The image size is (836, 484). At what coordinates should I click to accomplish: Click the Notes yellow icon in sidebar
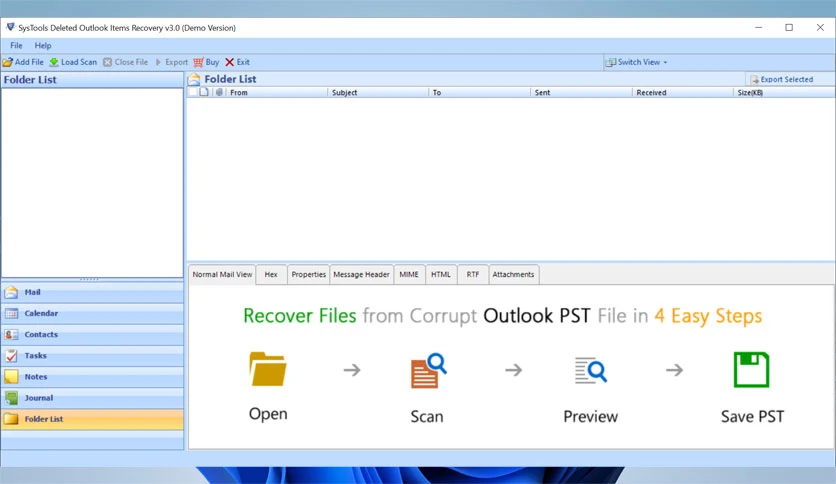pos(11,377)
